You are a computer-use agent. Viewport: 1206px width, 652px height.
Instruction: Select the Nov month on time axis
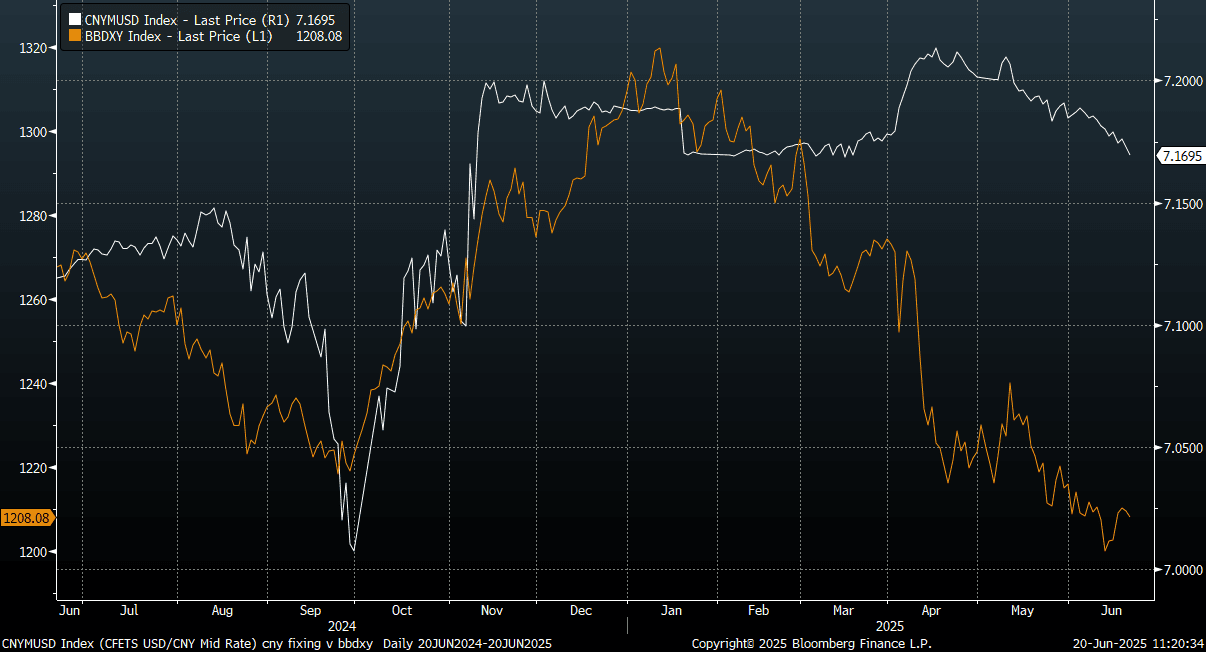[x=491, y=609]
